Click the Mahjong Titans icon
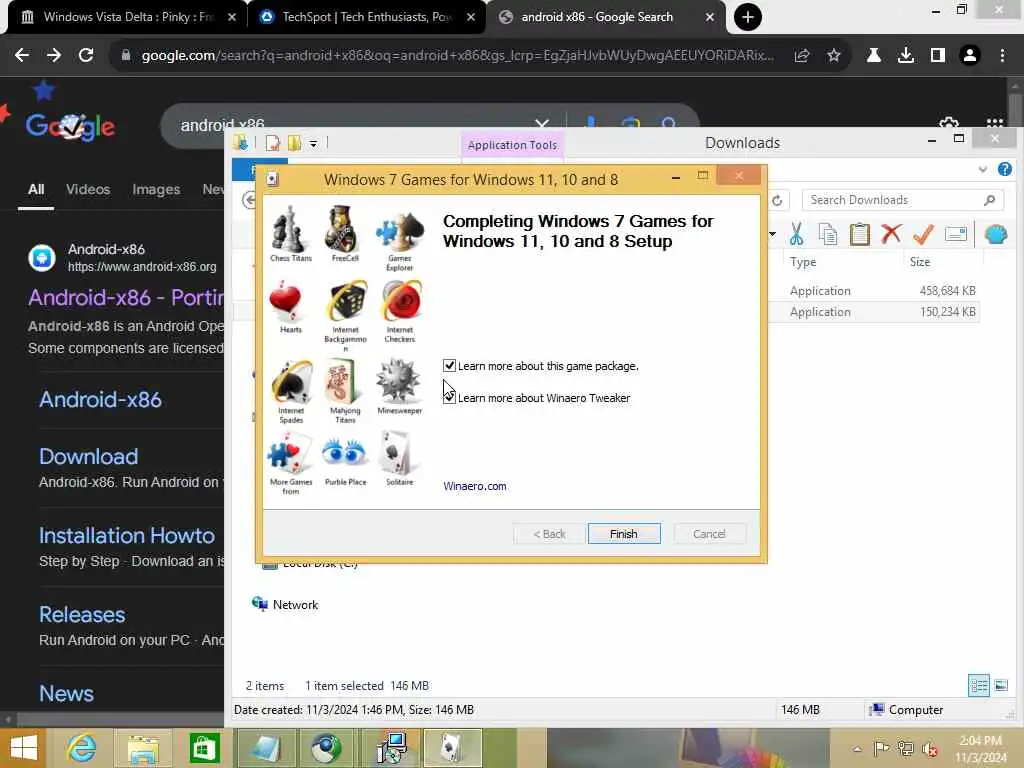 coord(344,382)
